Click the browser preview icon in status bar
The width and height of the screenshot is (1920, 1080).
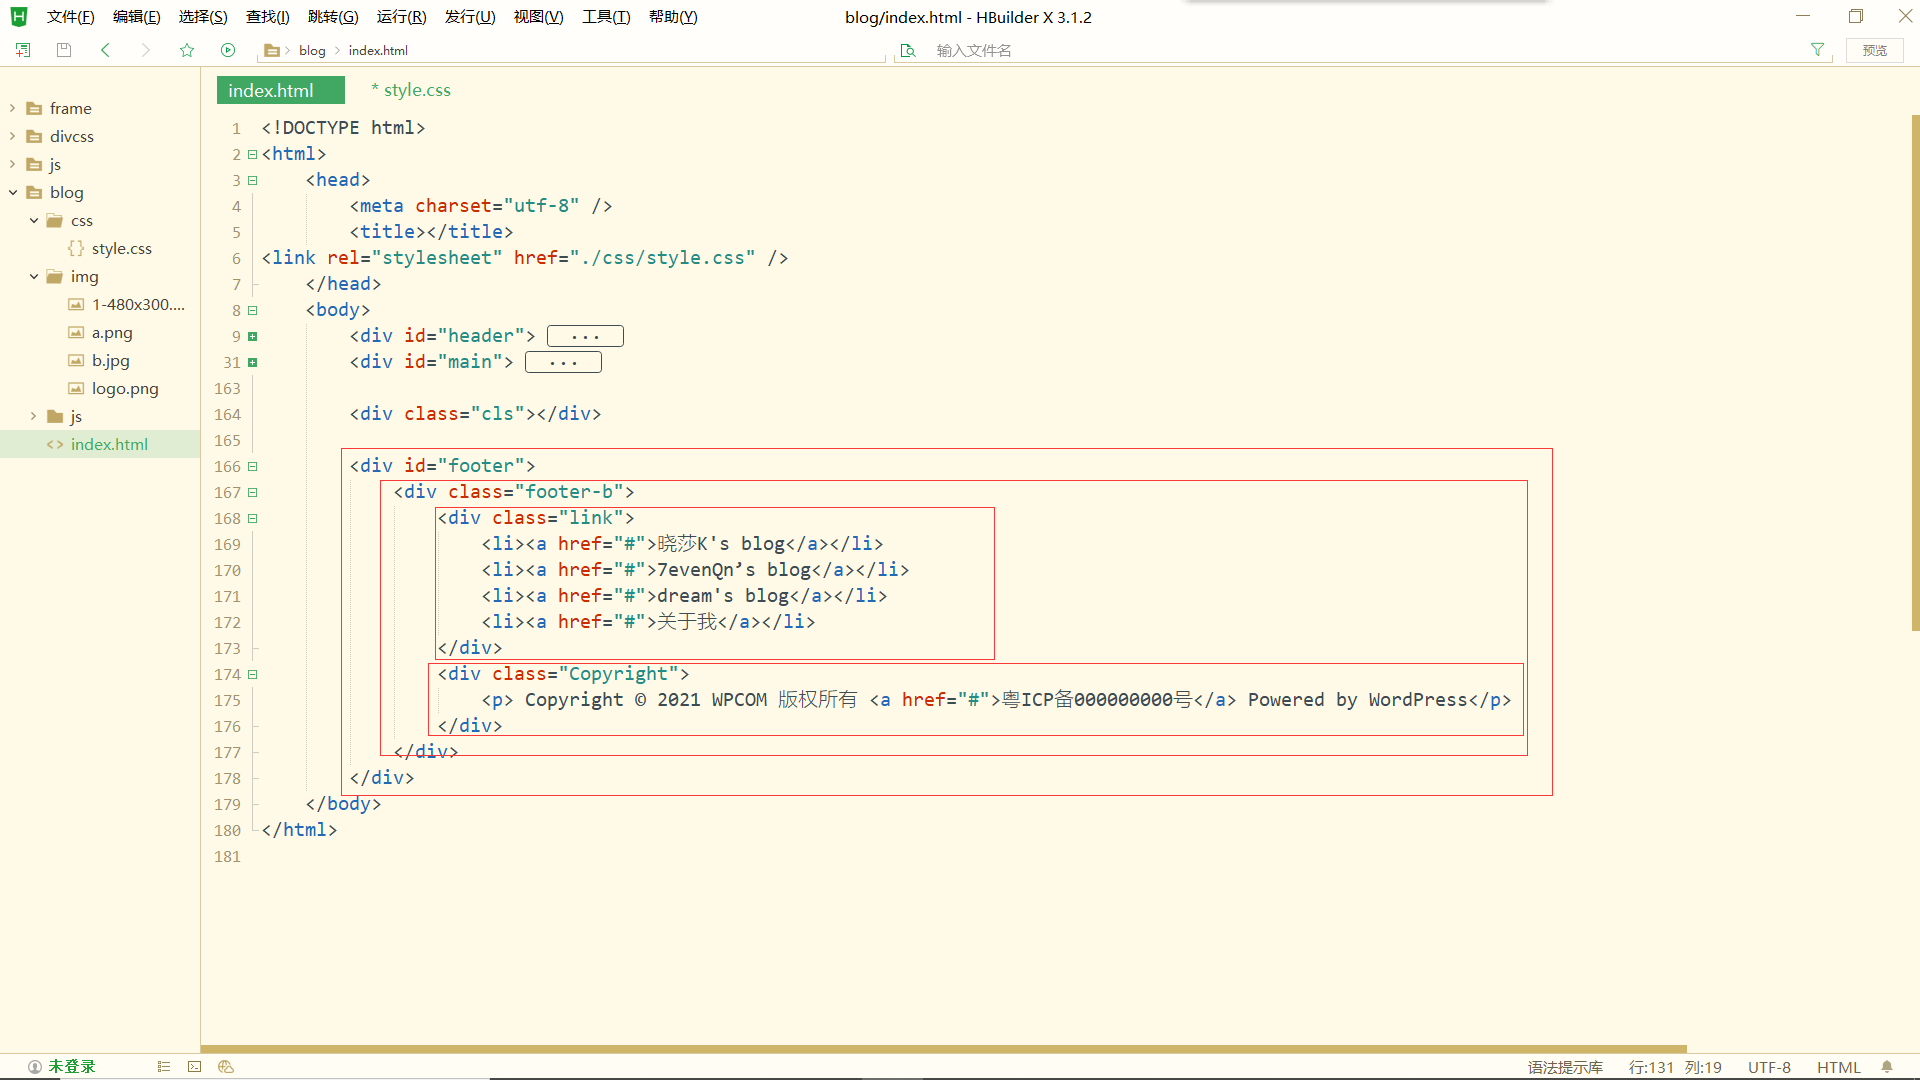(x=226, y=1067)
